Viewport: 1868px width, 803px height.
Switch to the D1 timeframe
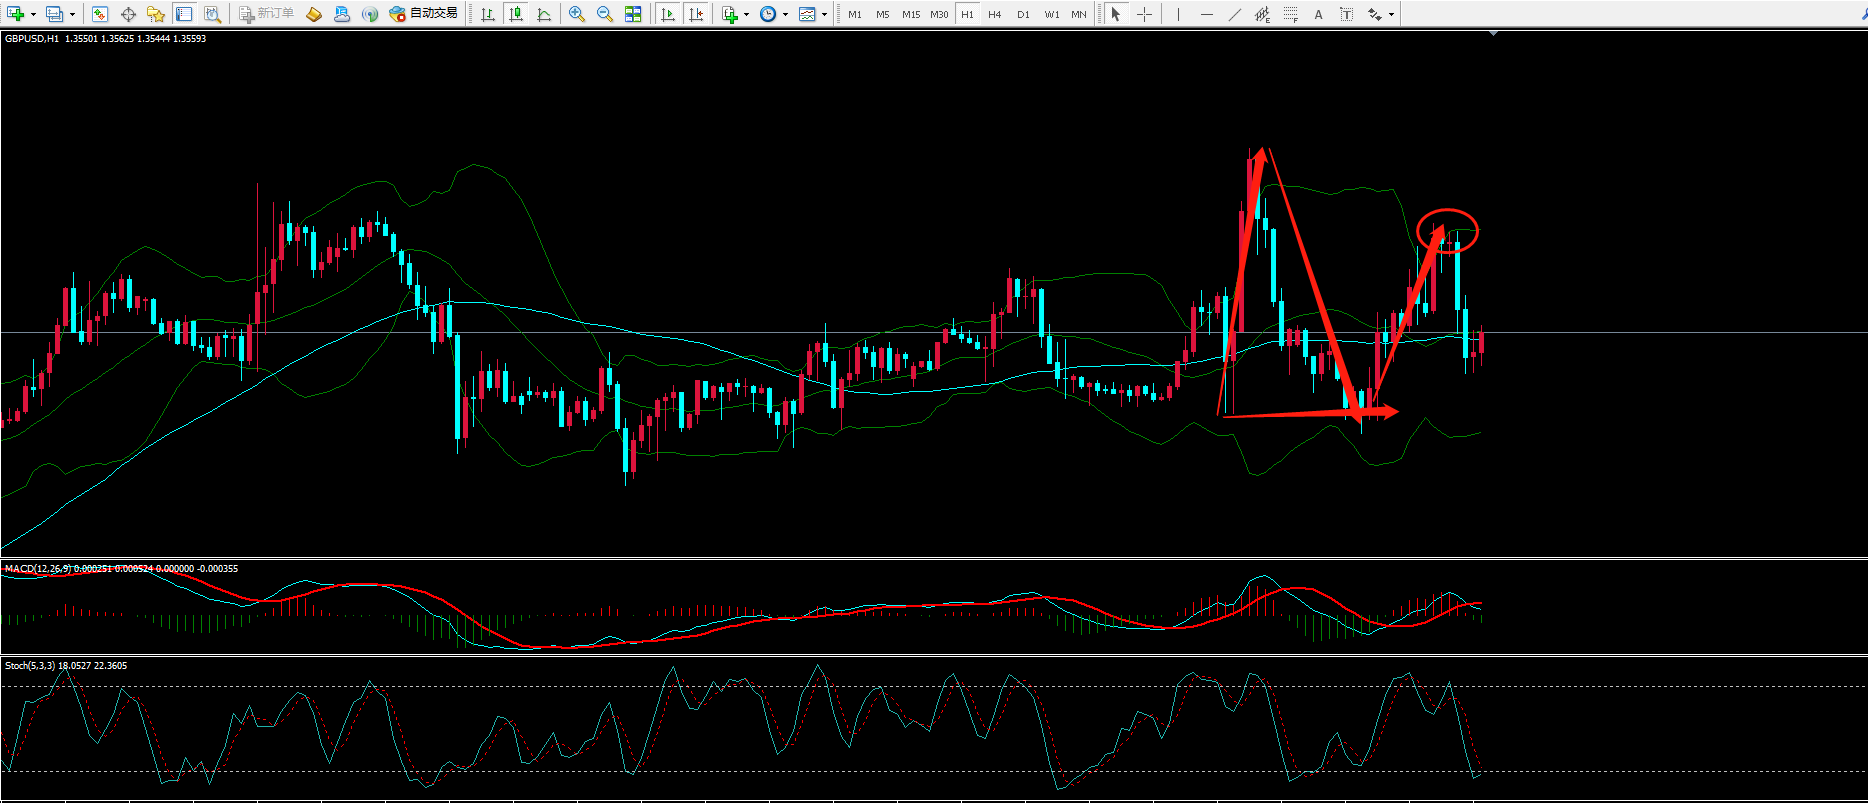[x=1022, y=14]
